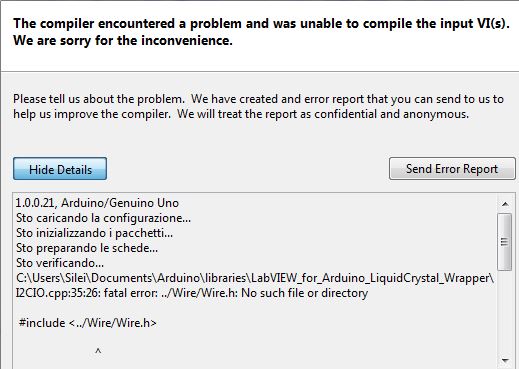519x369 pixels.
Task: Click the 'Please tell us about the problem' text
Action: coord(99,99)
